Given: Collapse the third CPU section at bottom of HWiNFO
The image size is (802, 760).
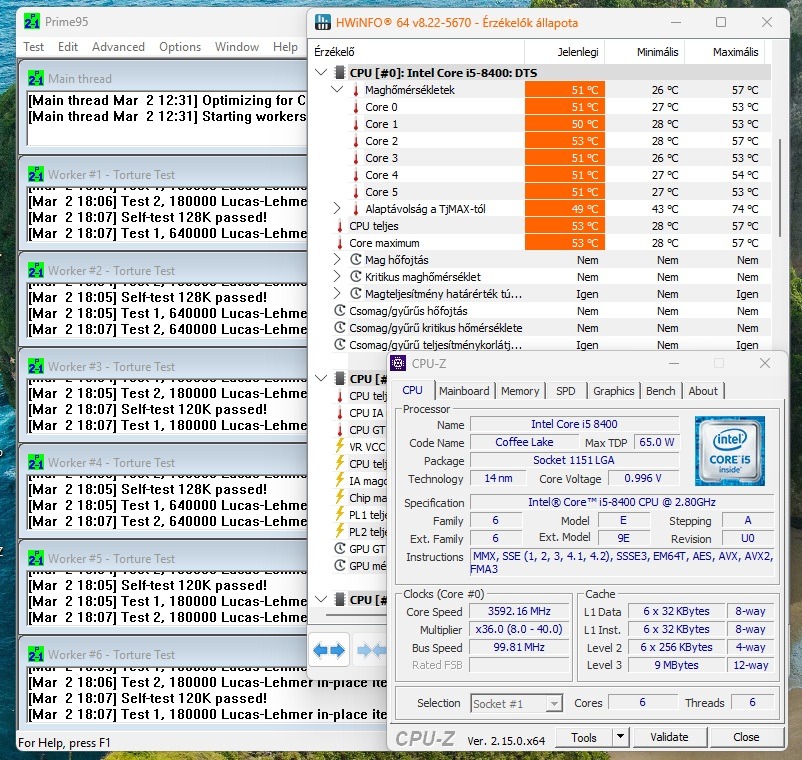Looking at the screenshot, I should tap(321, 599).
